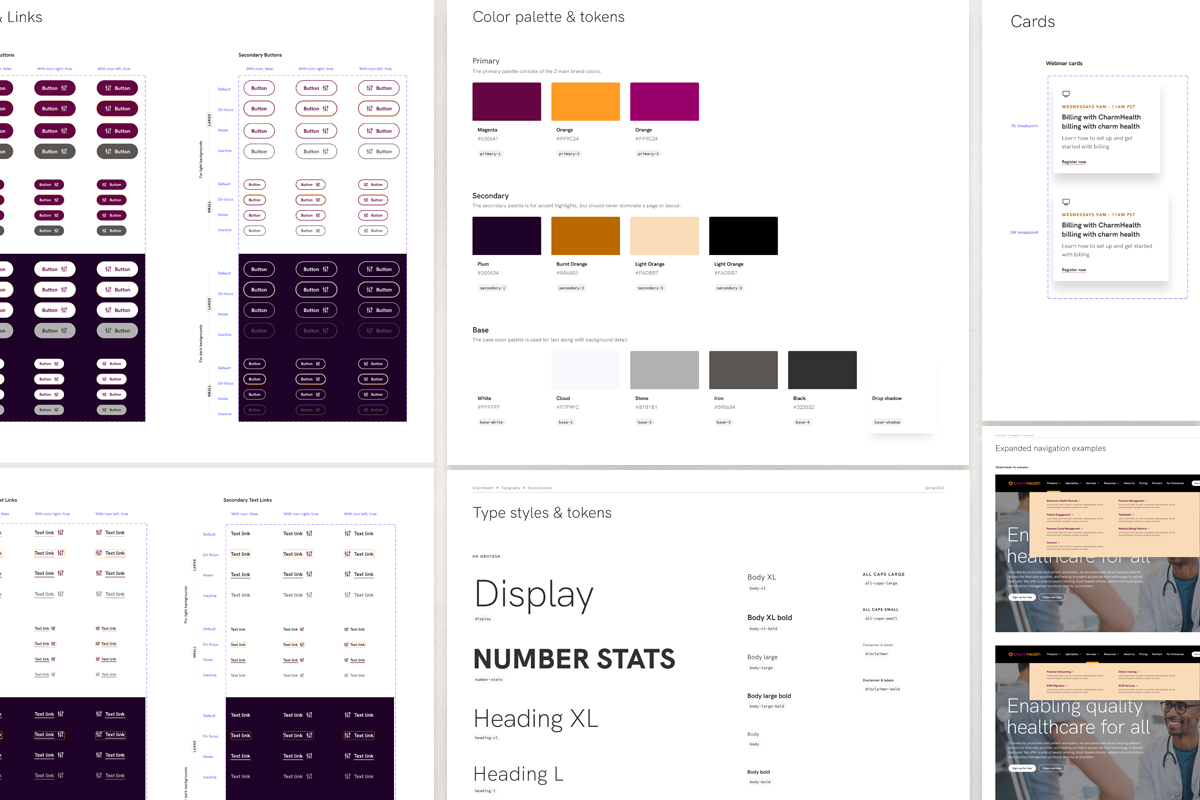Click the sliders icon next to a dark-background Text link
The width and height of the screenshot is (1200, 800).
[x=61, y=715]
